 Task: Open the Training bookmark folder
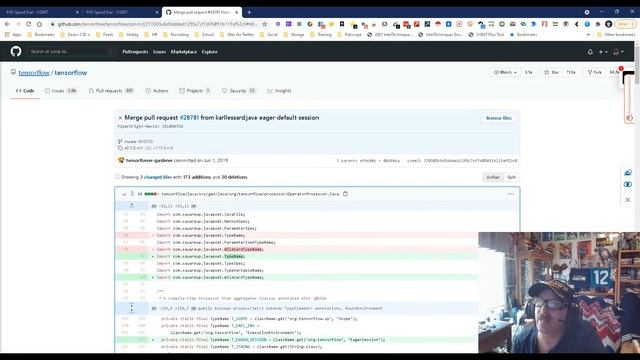point(321,35)
